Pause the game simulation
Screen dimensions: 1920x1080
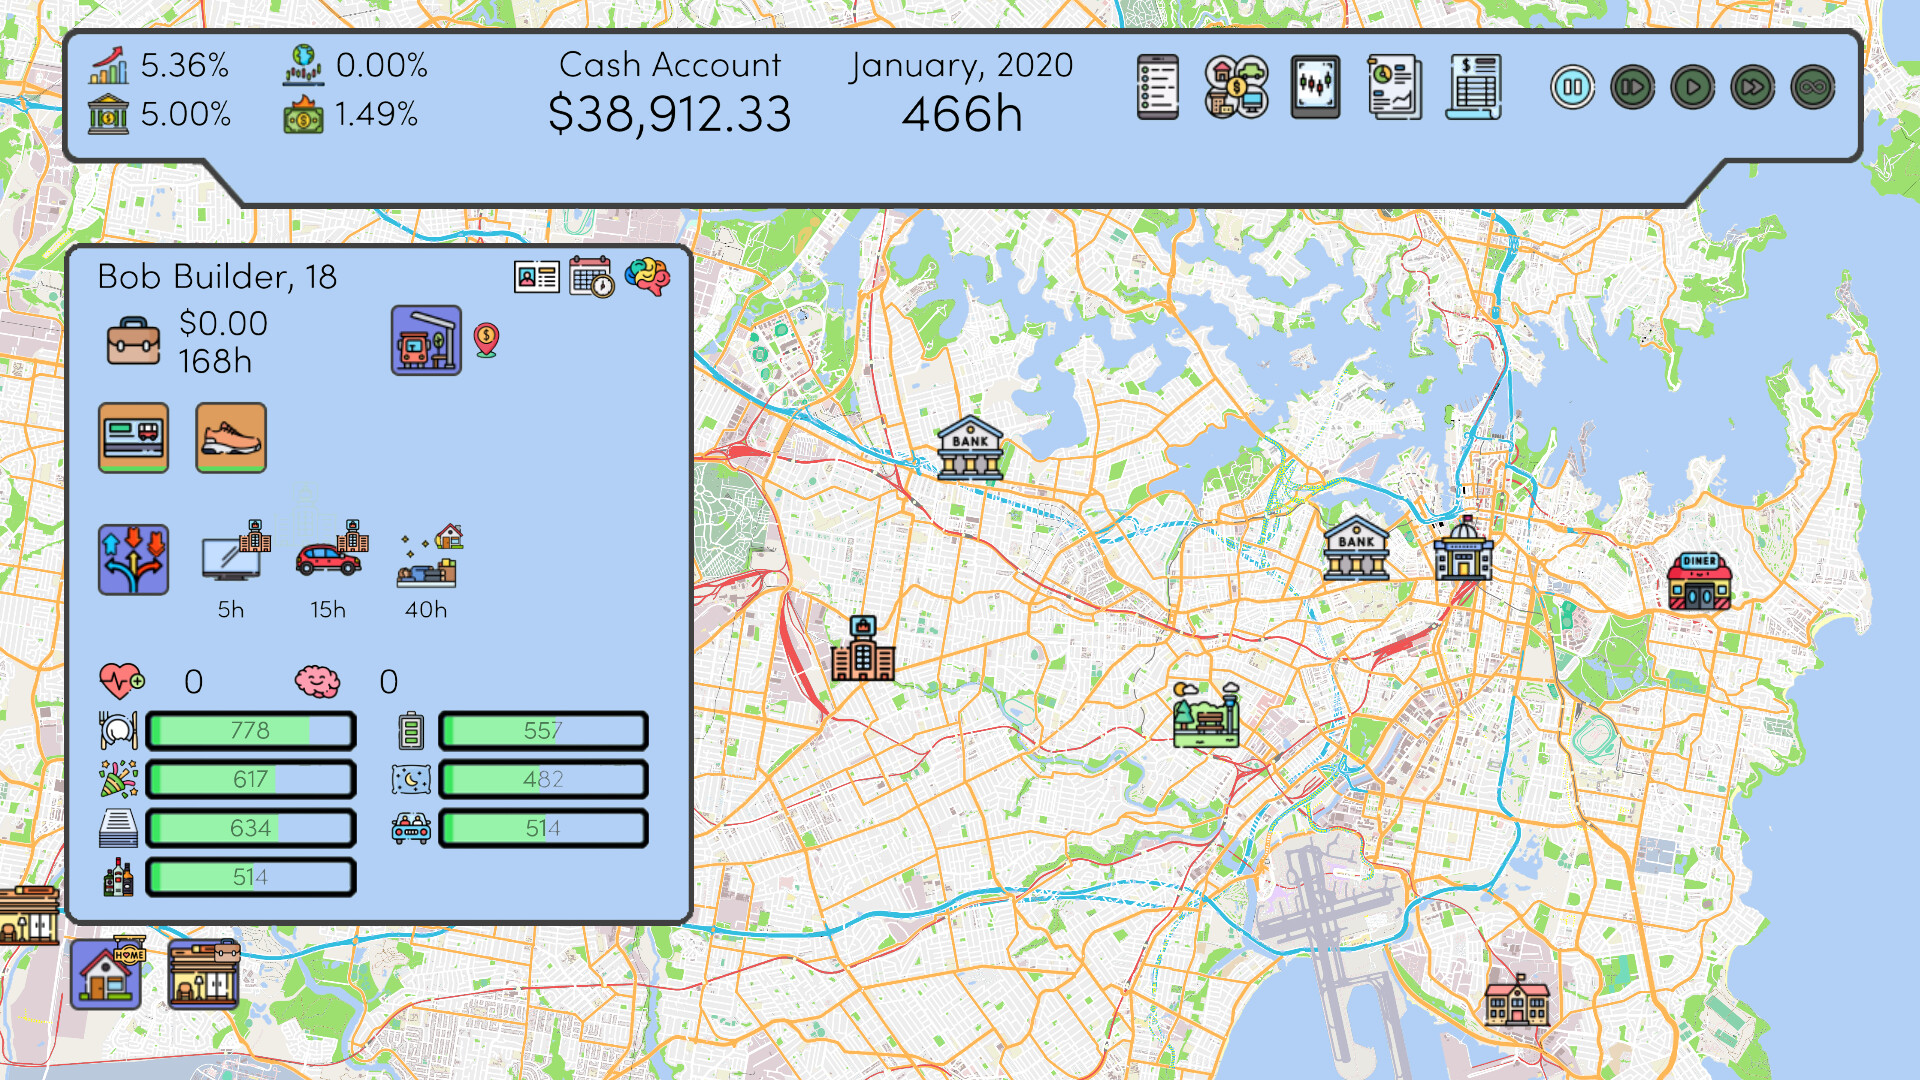point(1572,88)
